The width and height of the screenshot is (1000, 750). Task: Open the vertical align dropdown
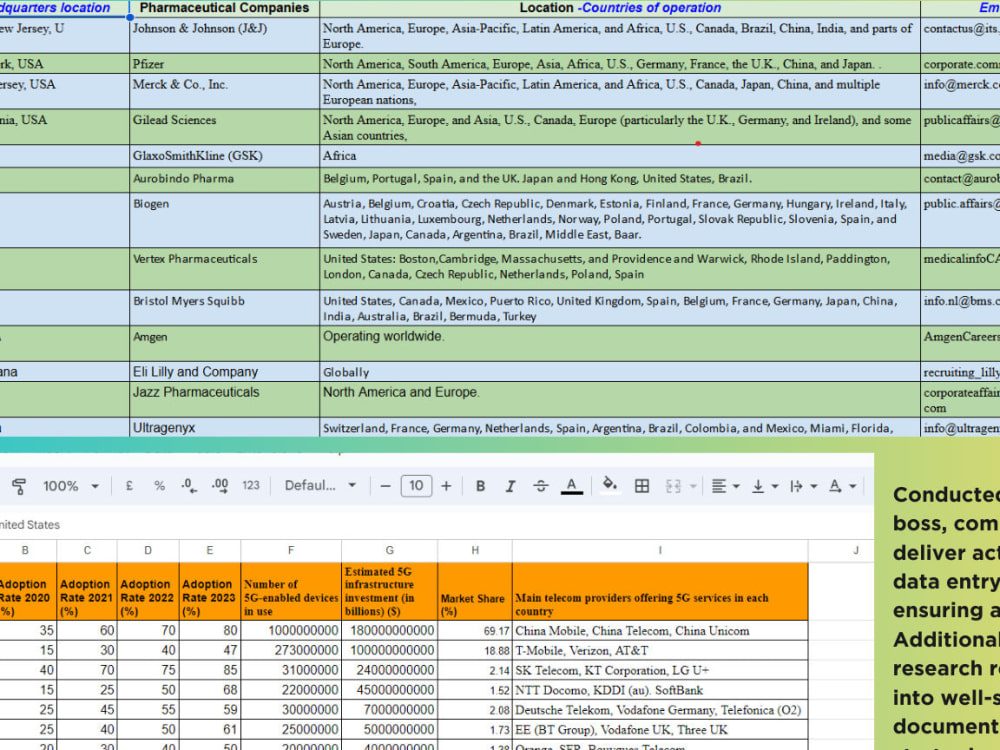[765, 487]
